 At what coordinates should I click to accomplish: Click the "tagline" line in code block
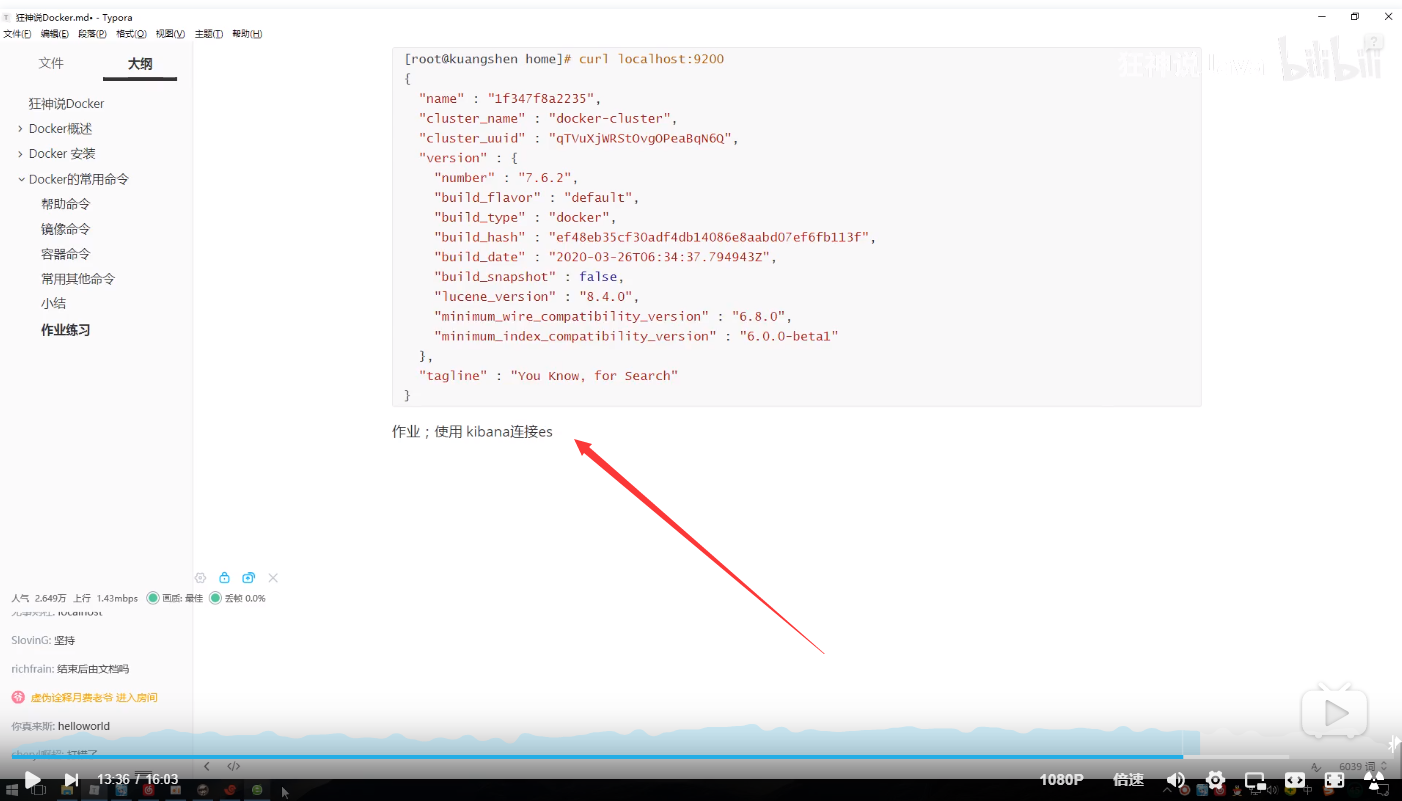tap(548, 376)
